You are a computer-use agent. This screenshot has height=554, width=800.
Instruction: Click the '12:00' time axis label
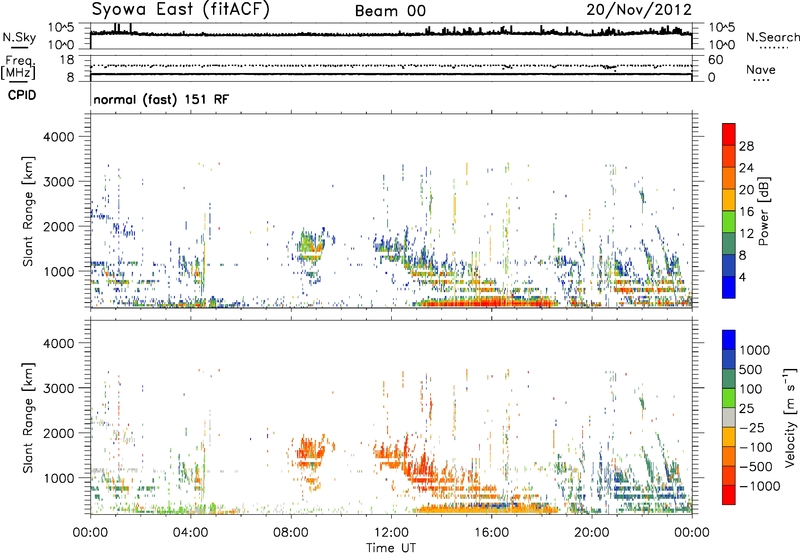pos(391,533)
